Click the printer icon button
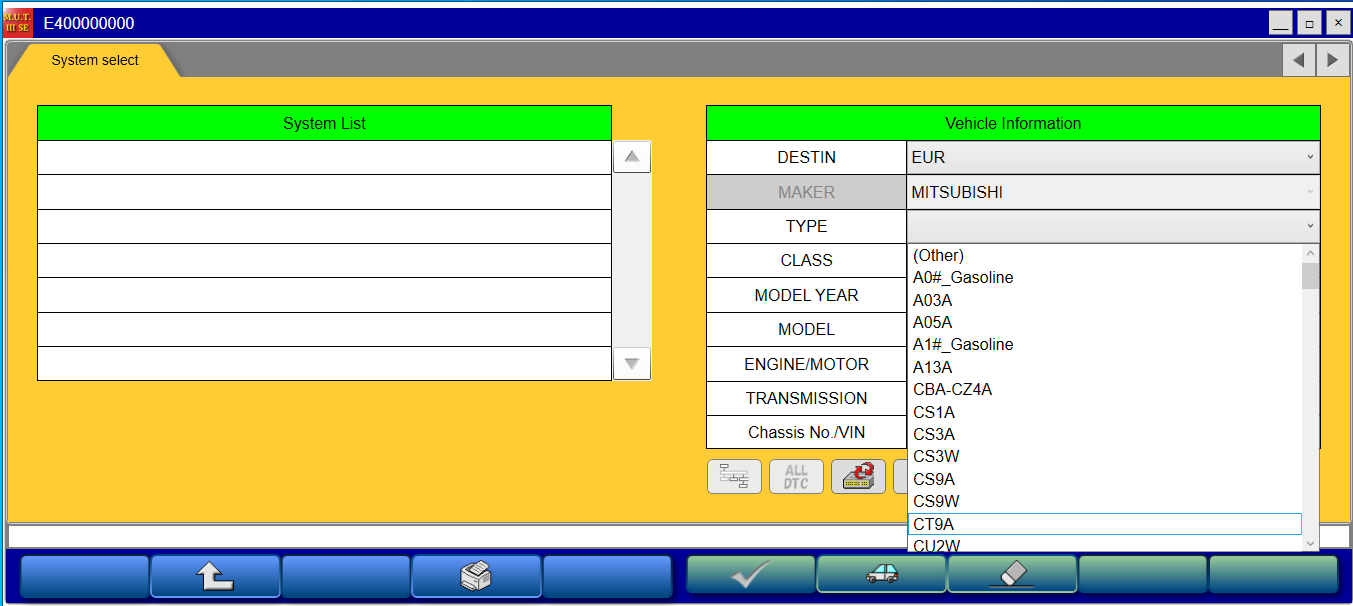The image size is (1353, 606). [476, 576]
